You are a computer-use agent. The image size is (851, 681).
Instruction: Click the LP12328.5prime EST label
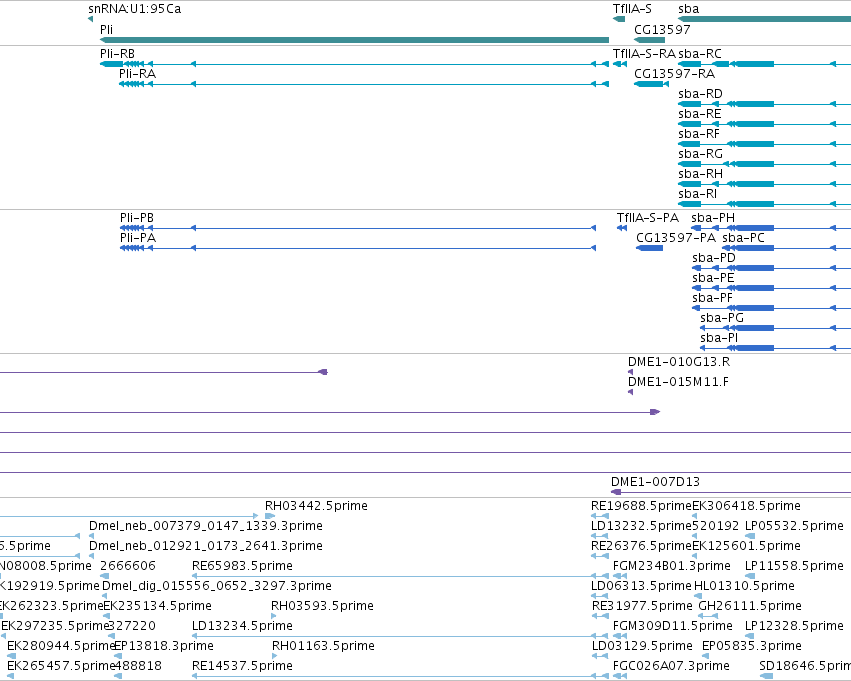tap(795, 626)
